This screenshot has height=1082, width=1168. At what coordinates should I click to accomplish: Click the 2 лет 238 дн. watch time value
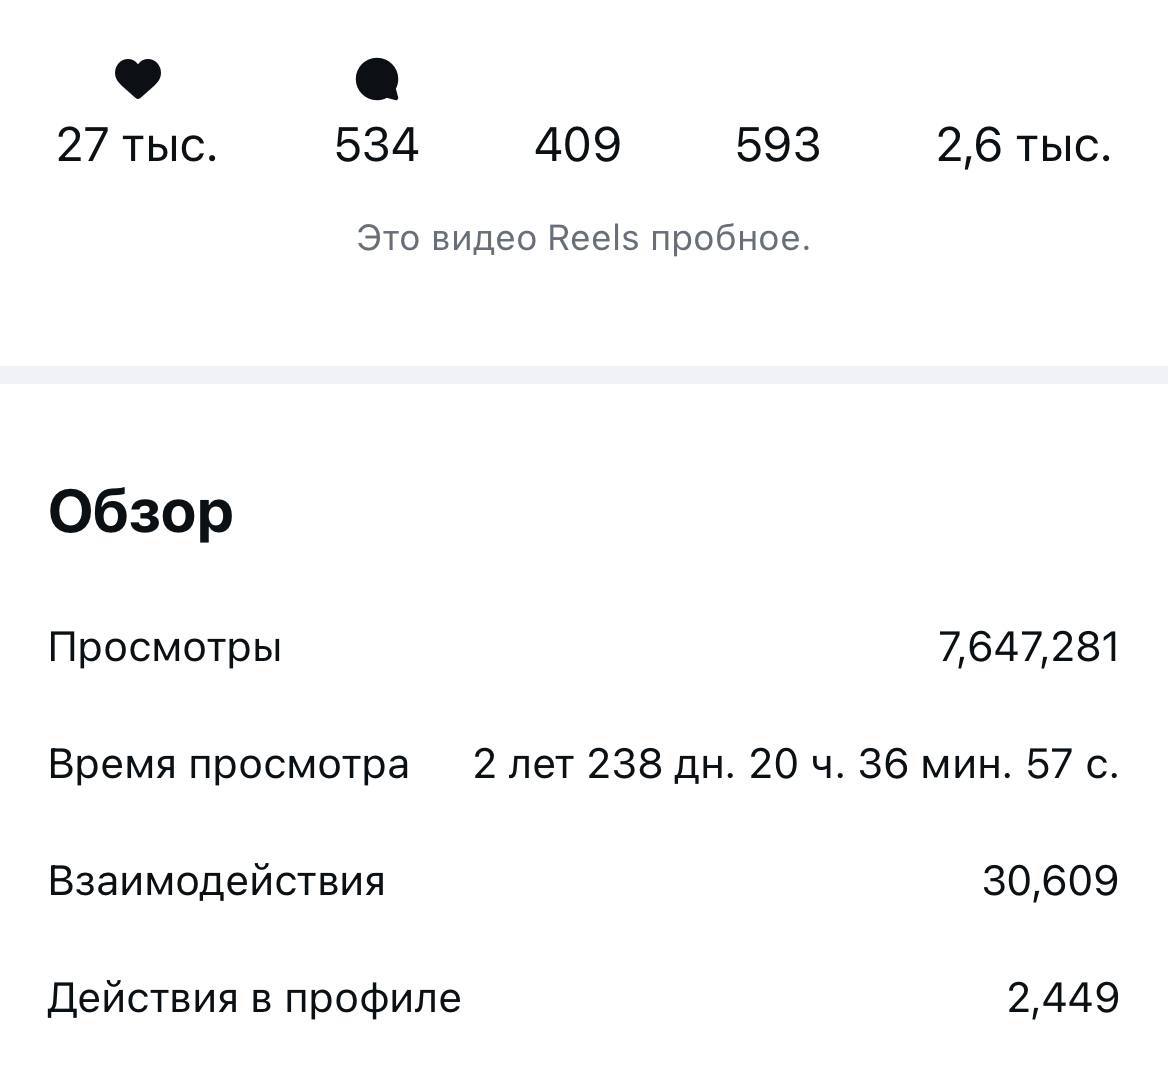pyautogui.click(x=795, y=765)
